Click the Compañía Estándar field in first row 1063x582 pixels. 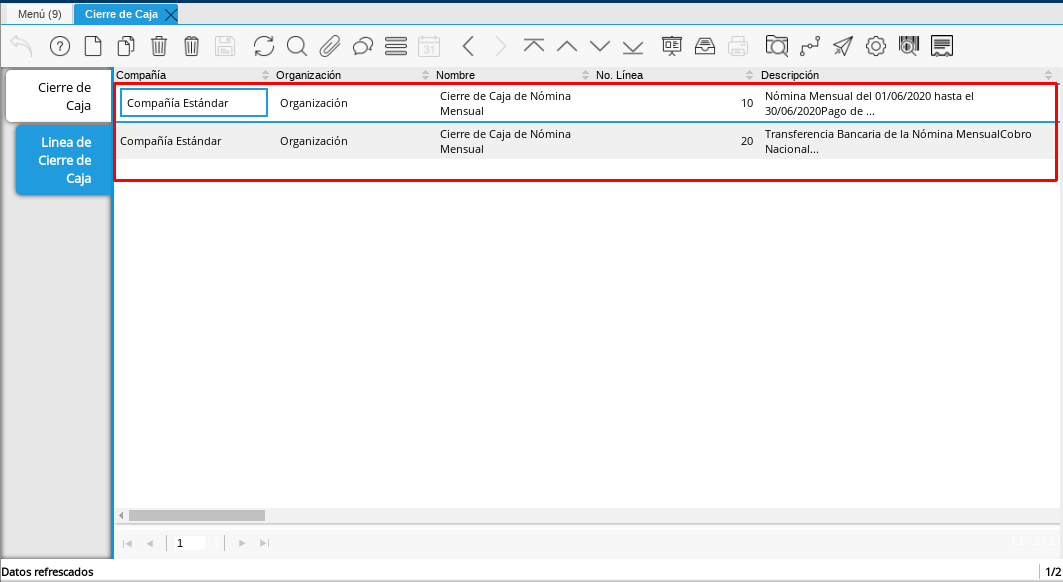[x=193, y=103]
